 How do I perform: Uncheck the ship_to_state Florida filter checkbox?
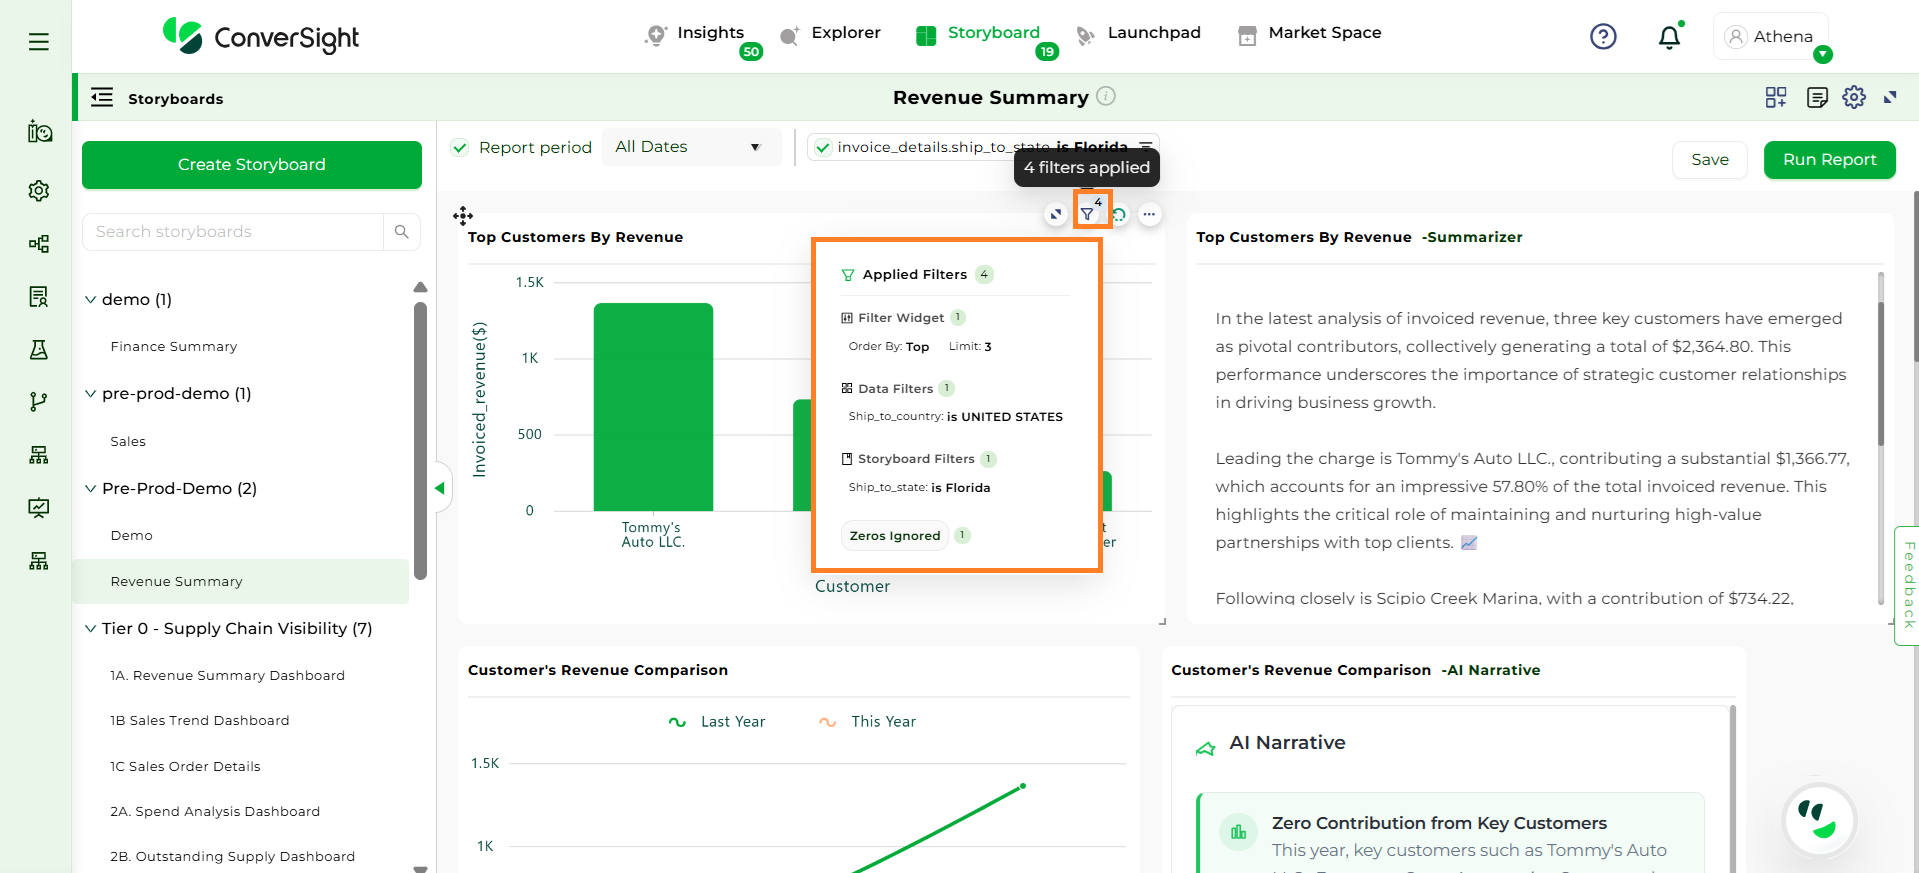tap(823, 148)
